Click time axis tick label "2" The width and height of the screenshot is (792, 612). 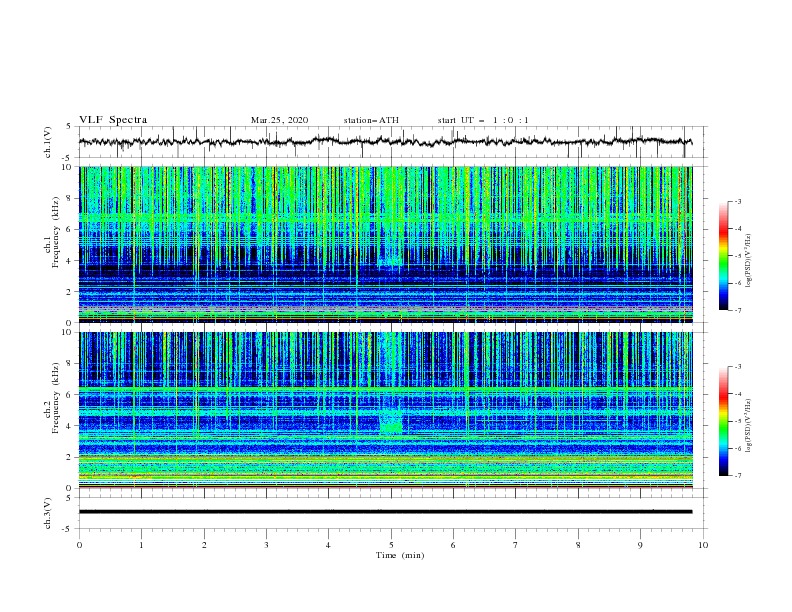(x=204, y=545)
